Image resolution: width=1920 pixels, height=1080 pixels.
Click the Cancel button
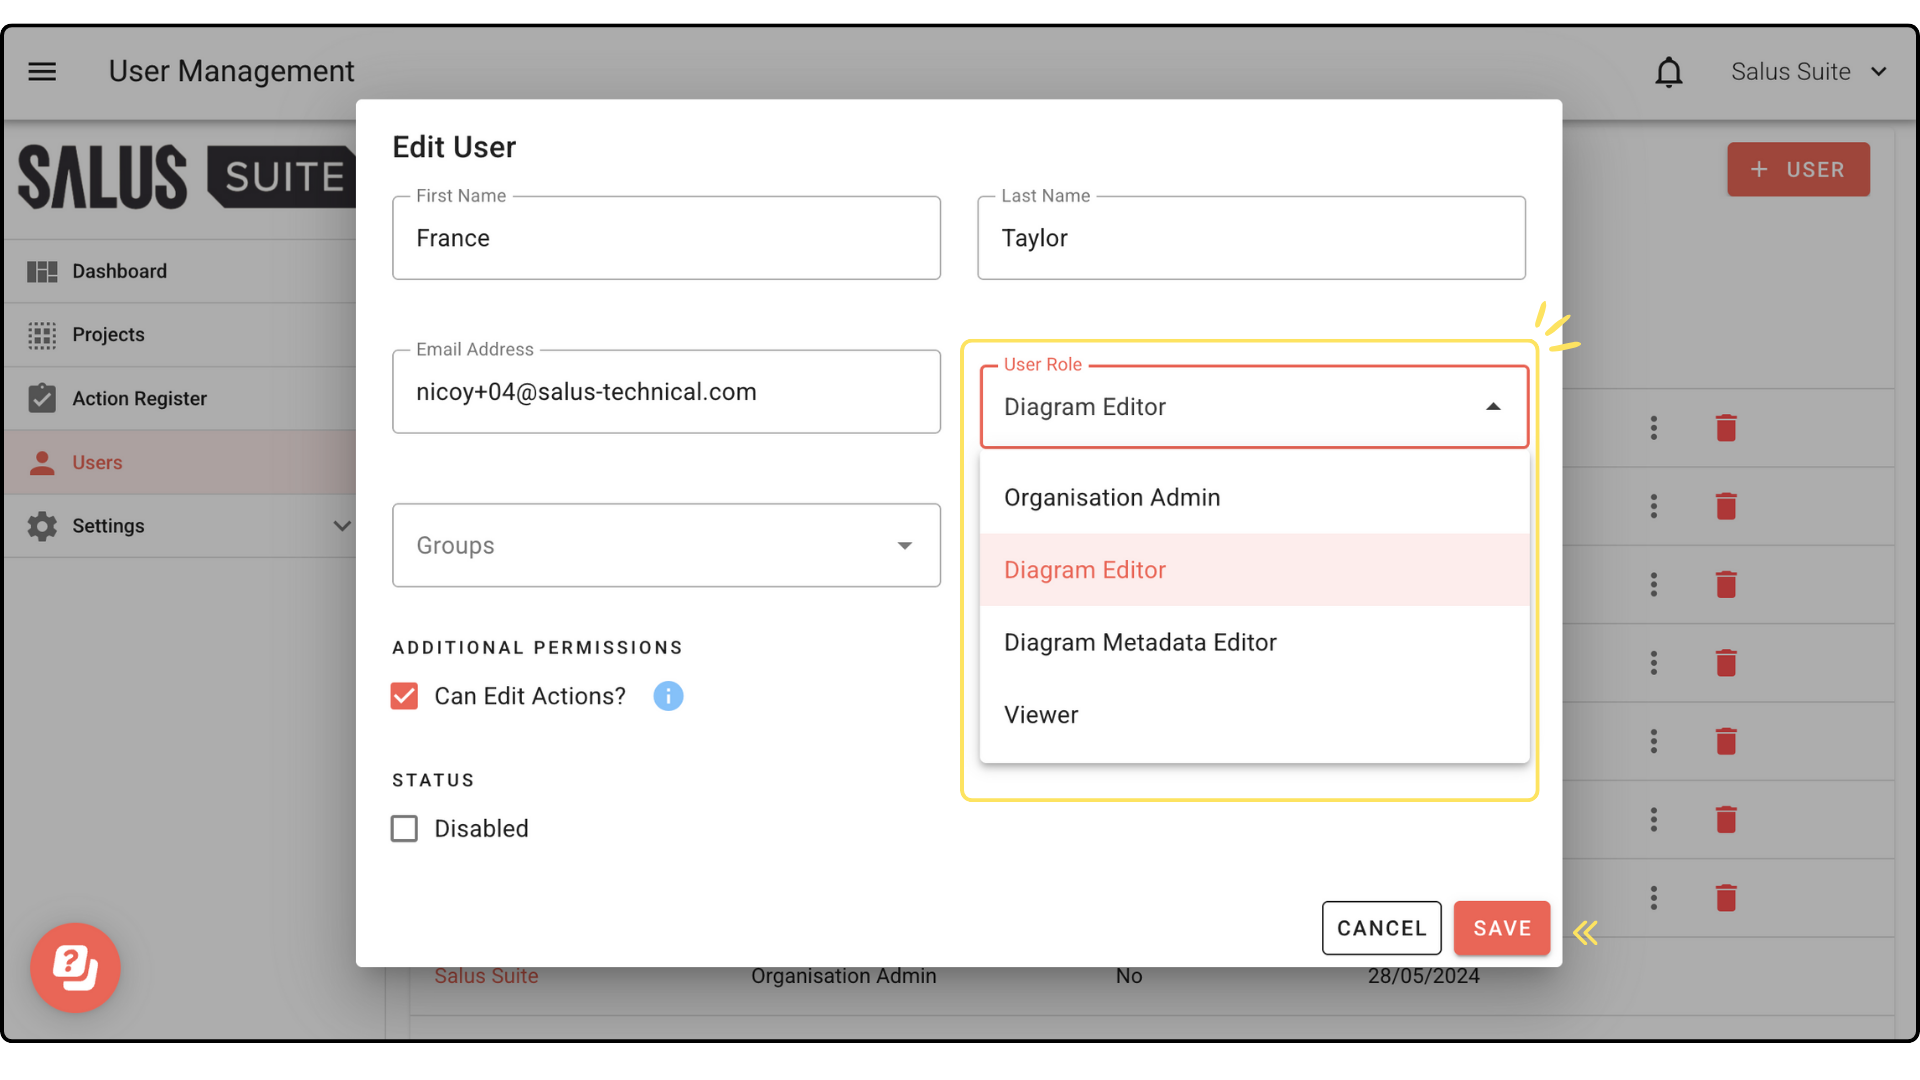tap(1381, 928)
